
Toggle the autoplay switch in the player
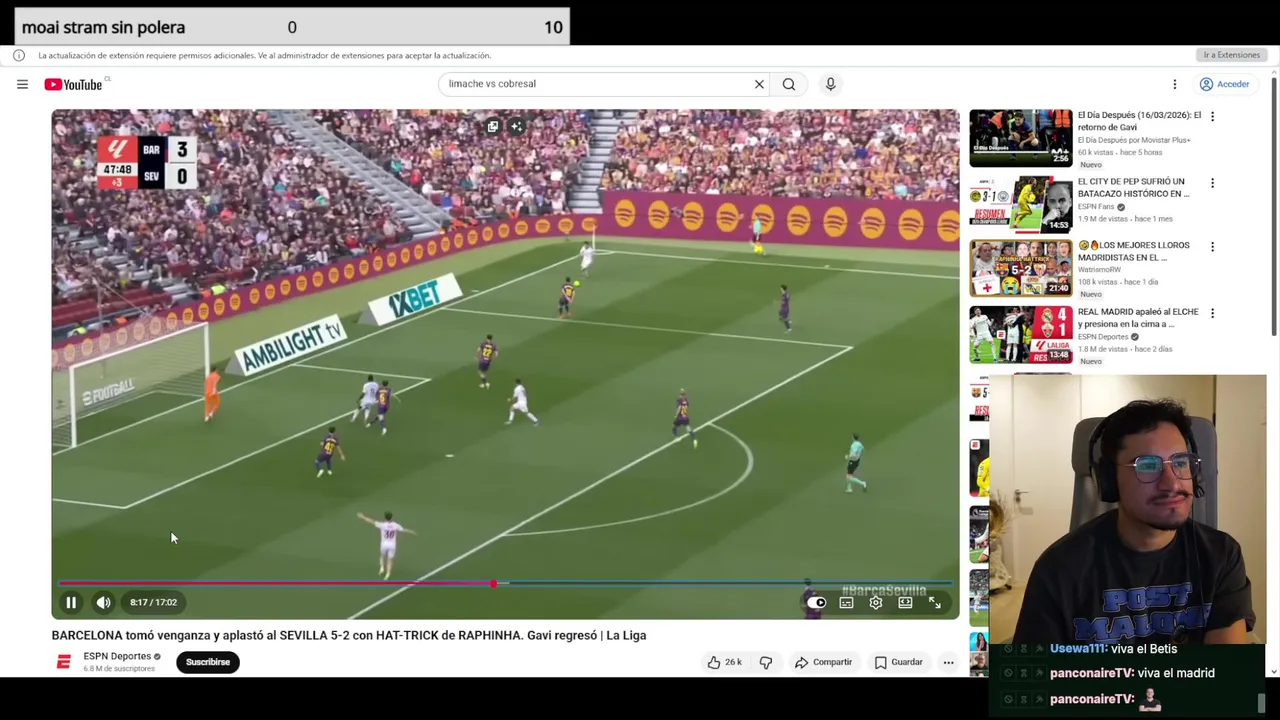(816, 602)
